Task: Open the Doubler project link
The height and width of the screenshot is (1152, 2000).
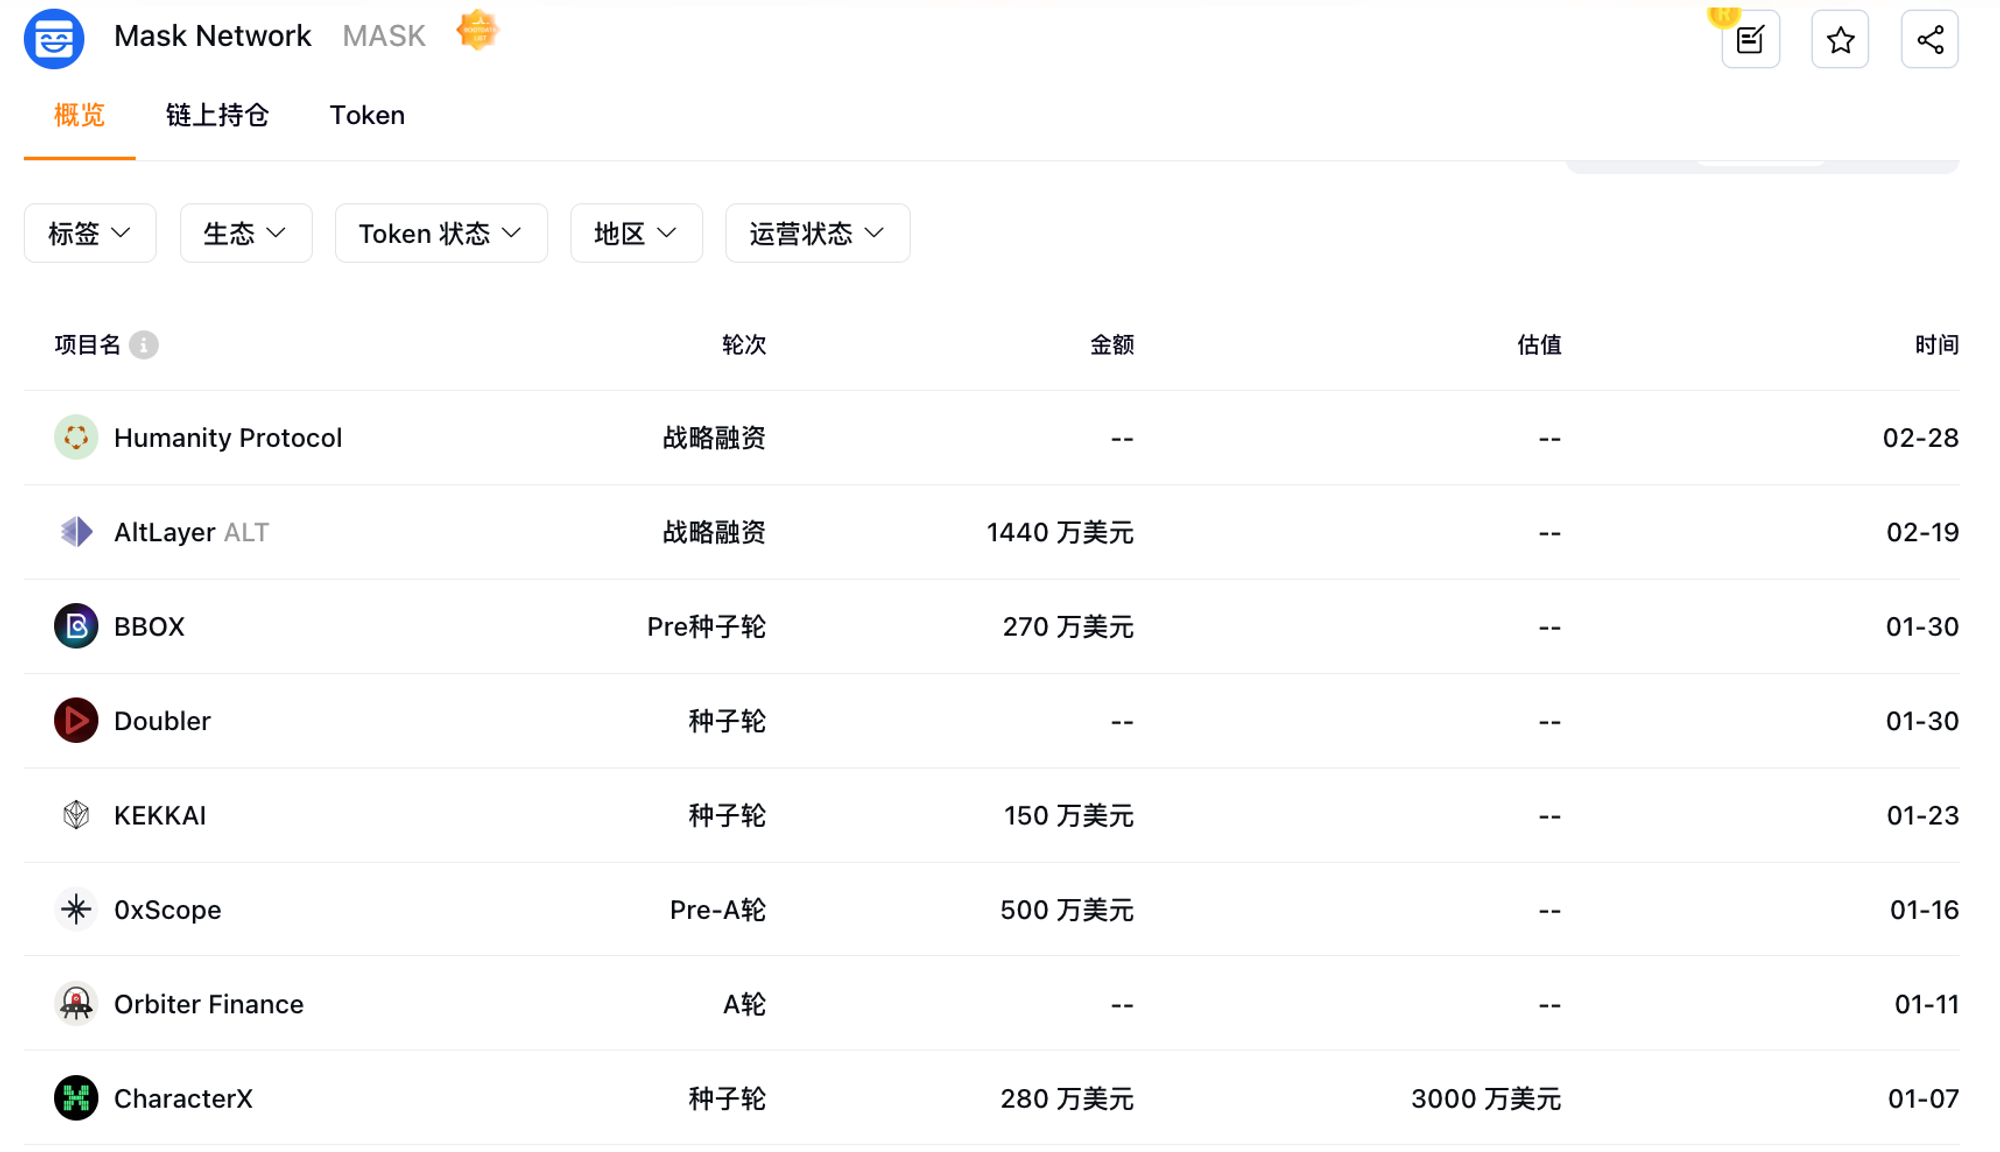Action: click(x=162, y=721)
